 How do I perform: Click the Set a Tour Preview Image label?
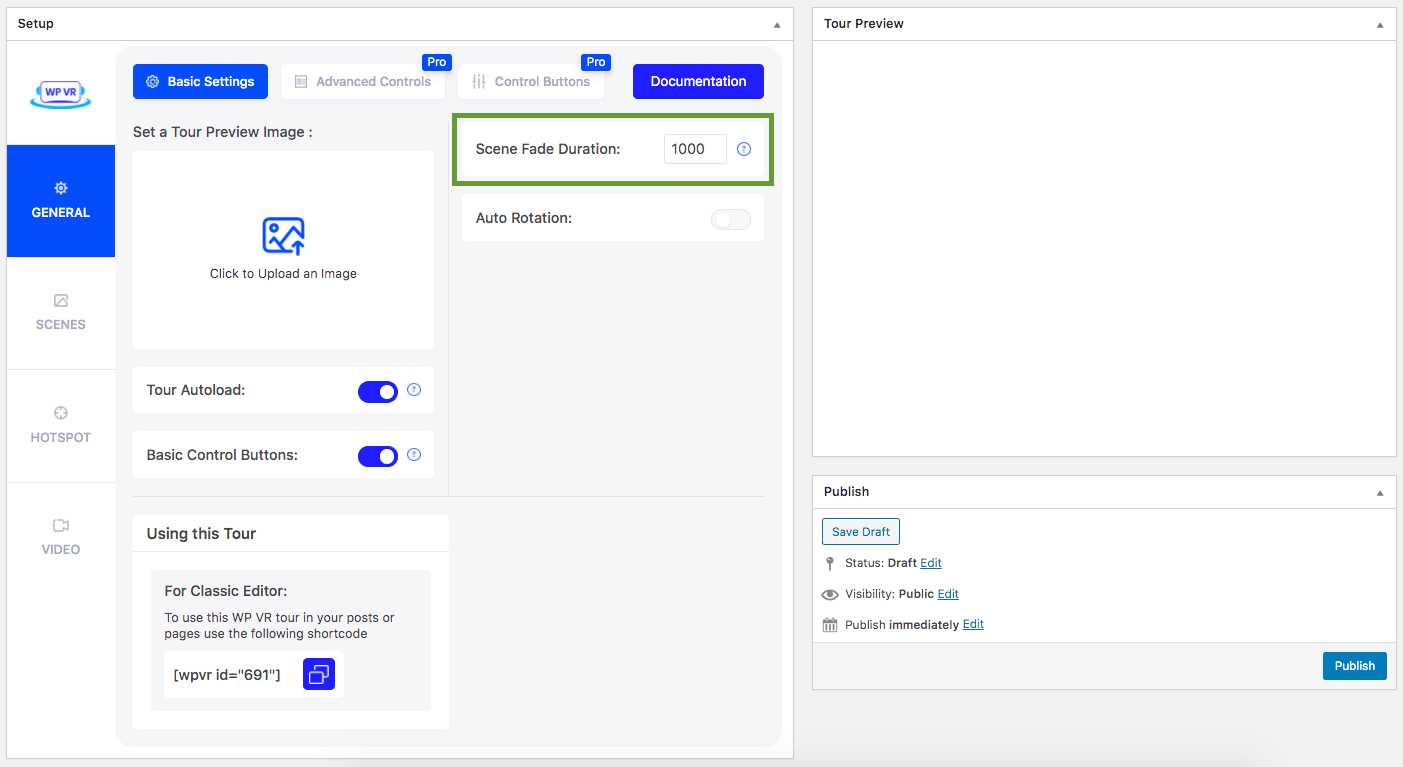click(223, 132)
